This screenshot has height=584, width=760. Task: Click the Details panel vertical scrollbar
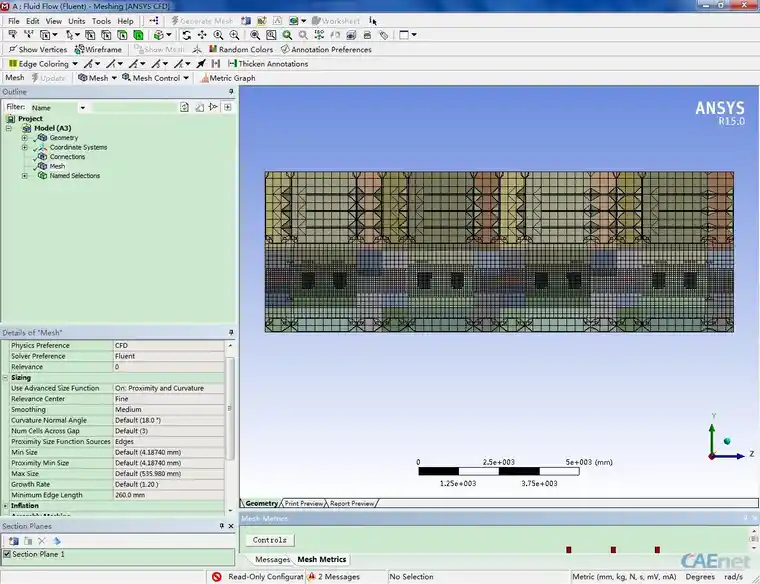click(x=230, y=409)
